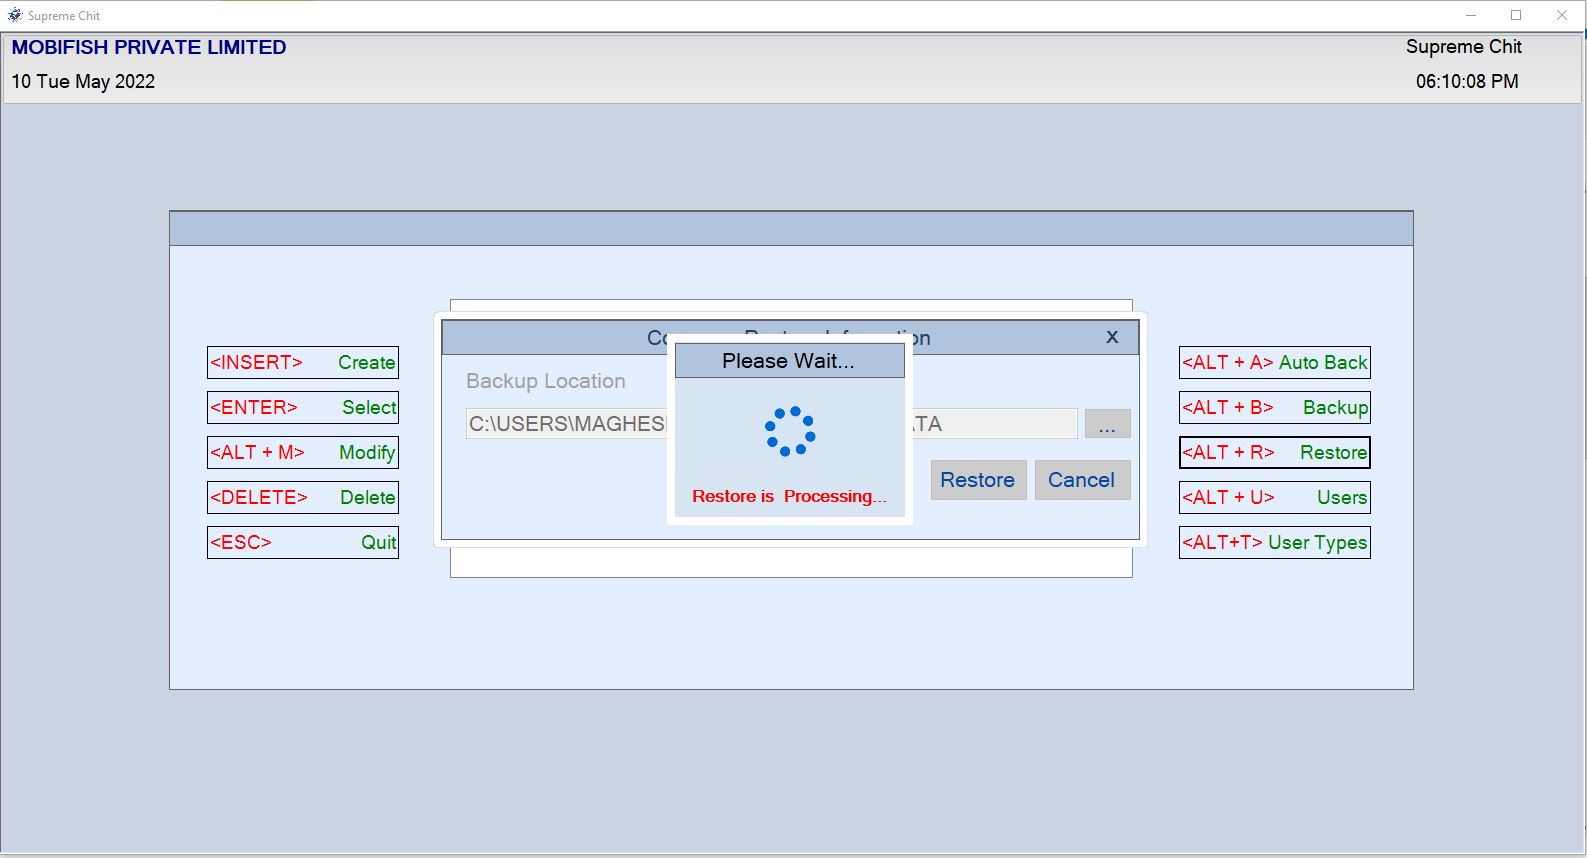Click the loading spinner in Please Wait popup

790,431
